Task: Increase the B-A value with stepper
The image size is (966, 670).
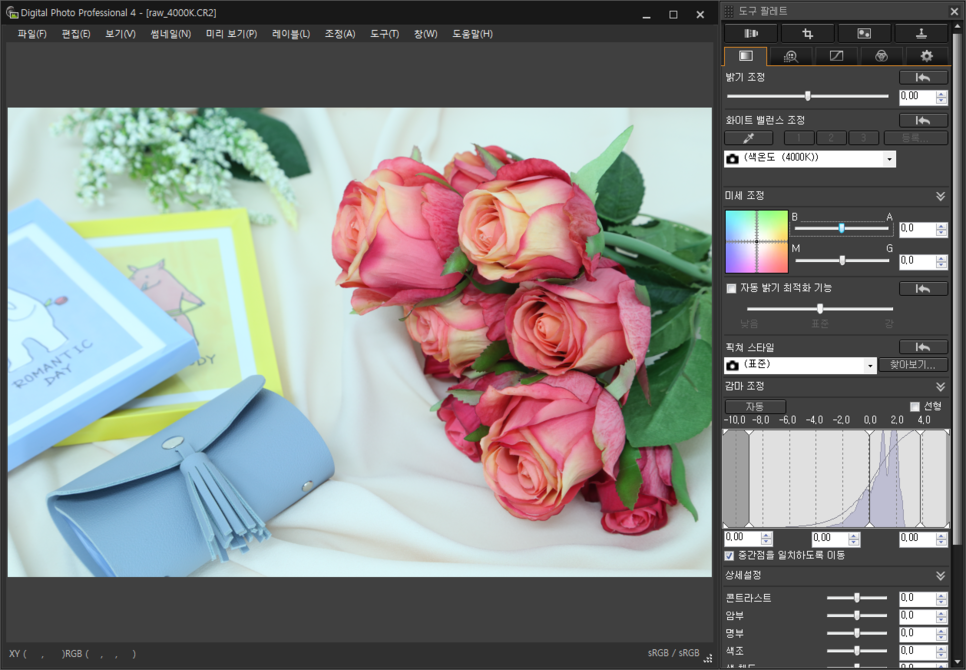Action: pos(941,226)
